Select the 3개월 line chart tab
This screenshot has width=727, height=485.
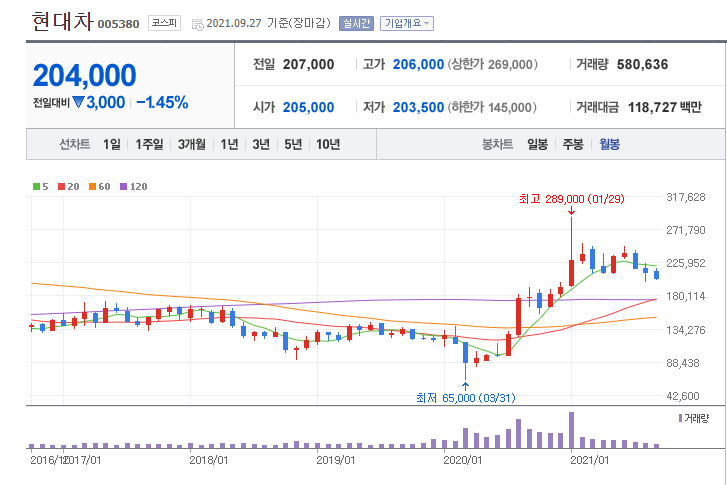[x=191, y=144]
